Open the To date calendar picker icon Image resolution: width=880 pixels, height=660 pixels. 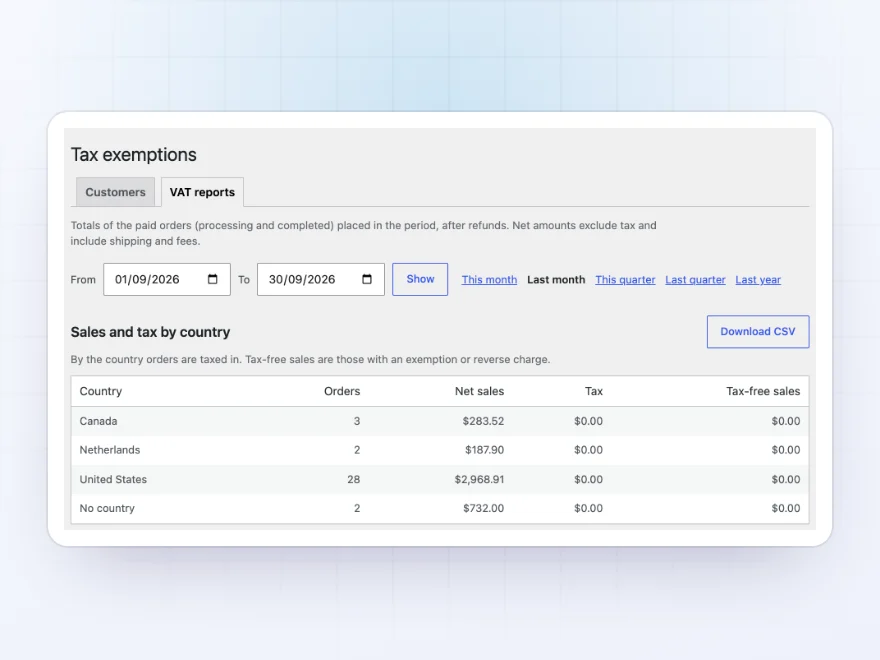click(x=367, y=279)
